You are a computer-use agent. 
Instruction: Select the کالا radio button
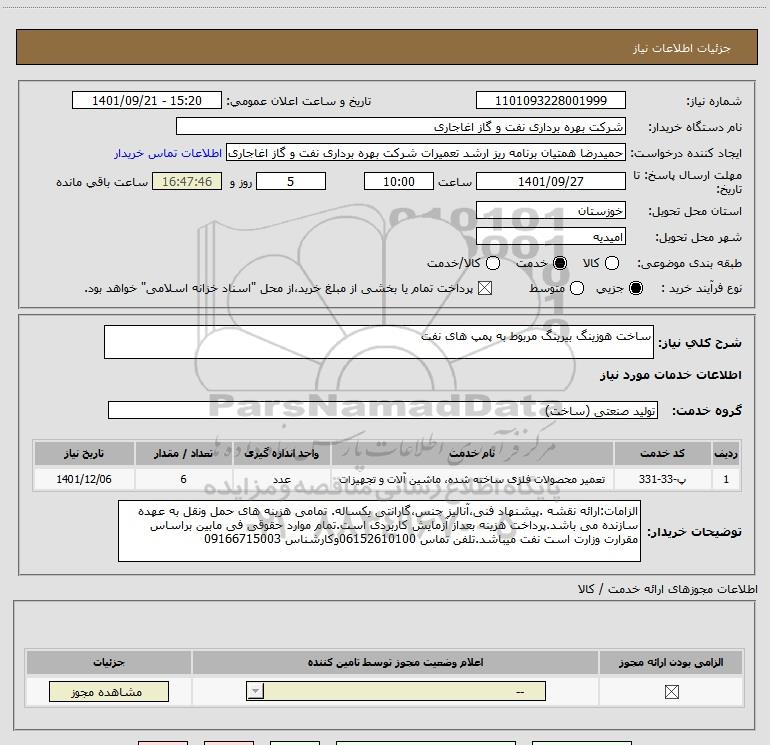(612, 263)
